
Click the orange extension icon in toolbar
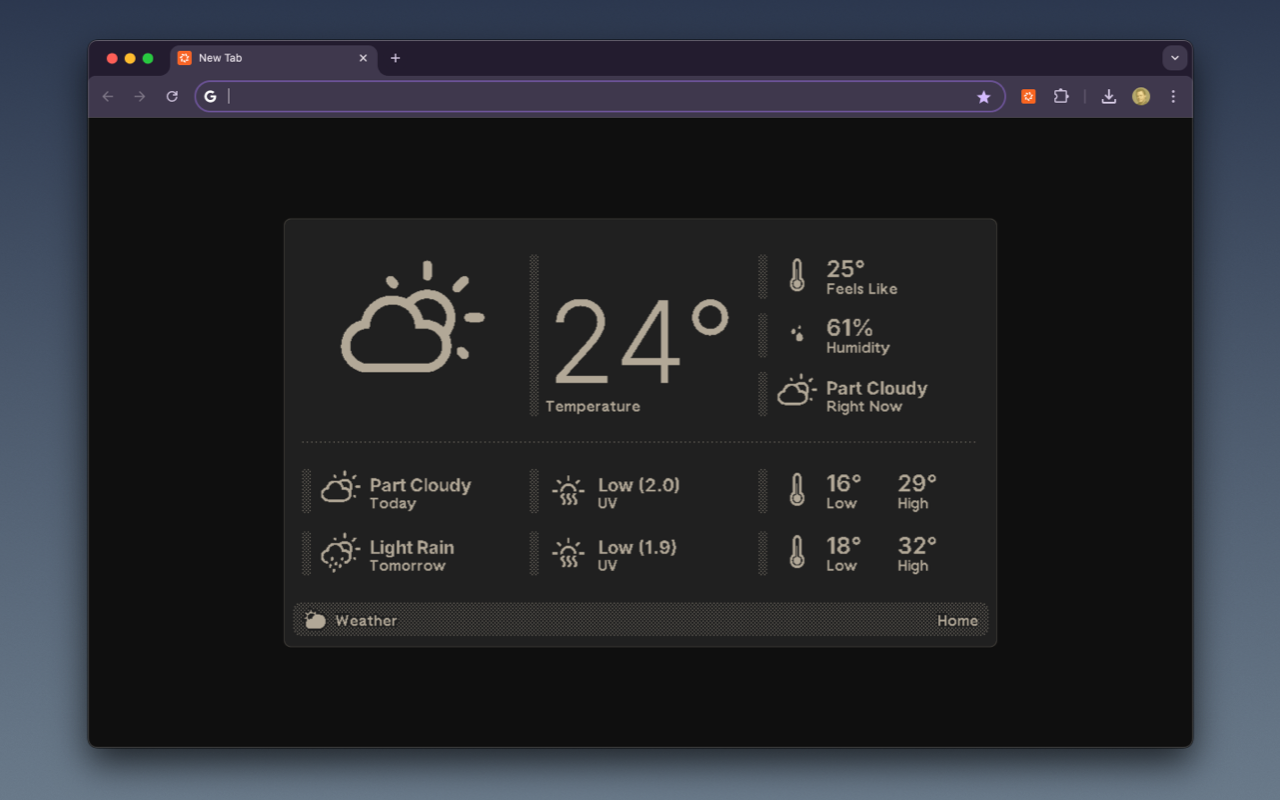[1028, 96]
